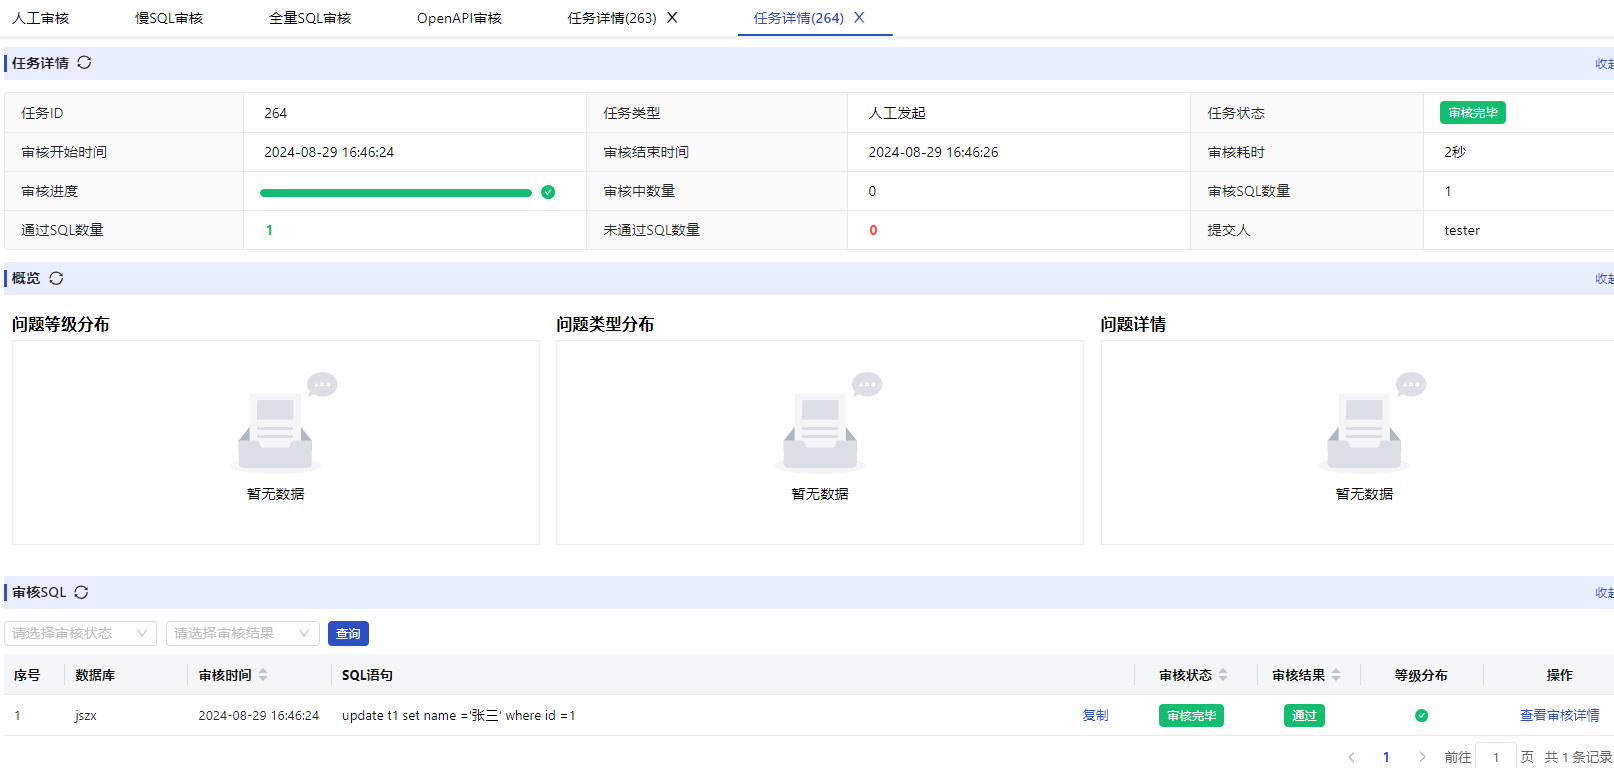Click the red failed SQL count 0
Image resolution: width=1614 pixels, height=768 pixels.
tap(873, 230)
